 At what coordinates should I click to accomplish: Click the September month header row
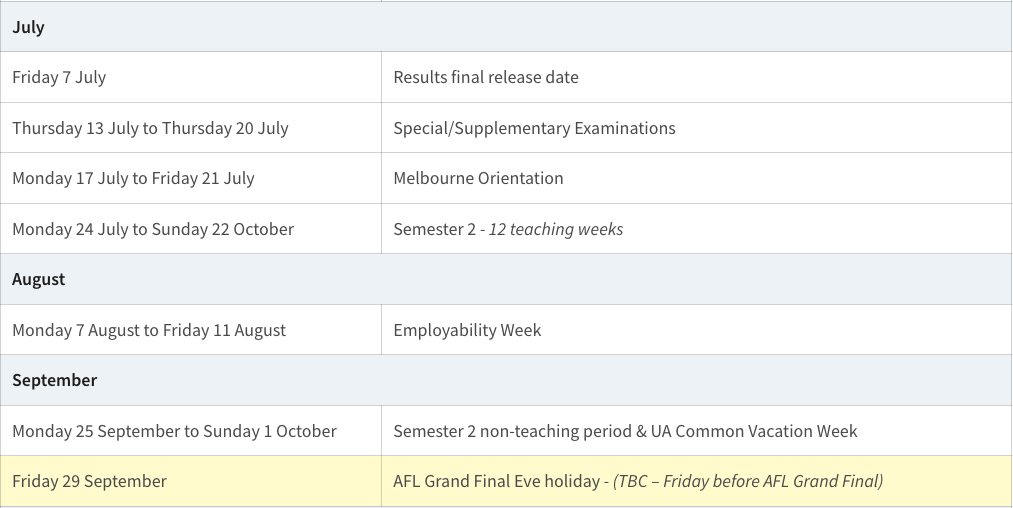[x=55, y=380]
